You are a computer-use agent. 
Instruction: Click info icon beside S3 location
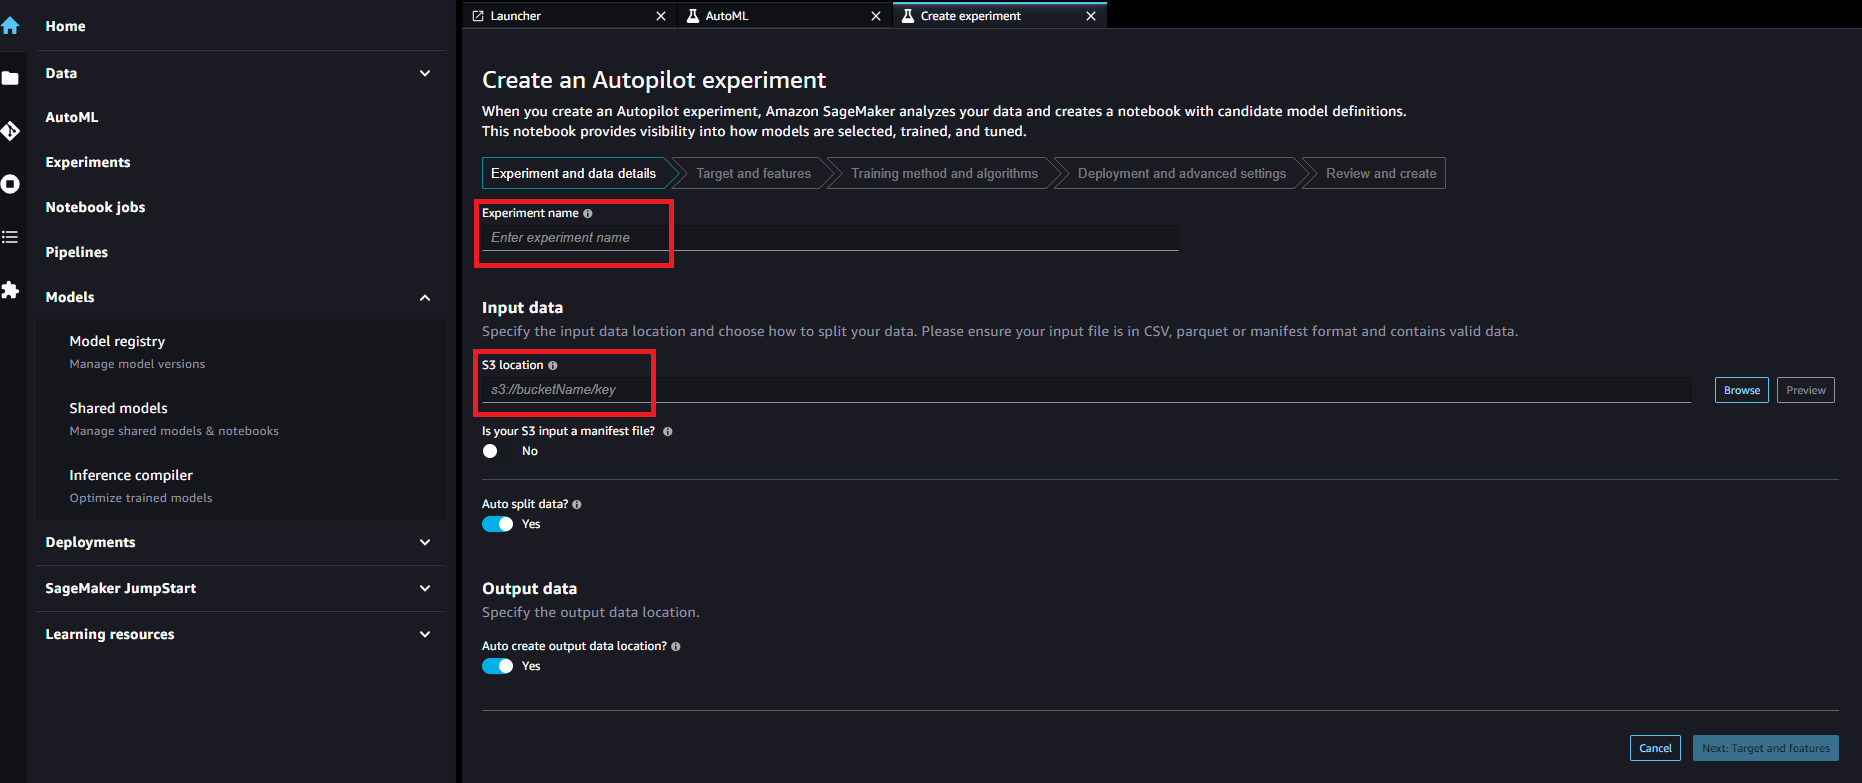click(x=553, y=365)
